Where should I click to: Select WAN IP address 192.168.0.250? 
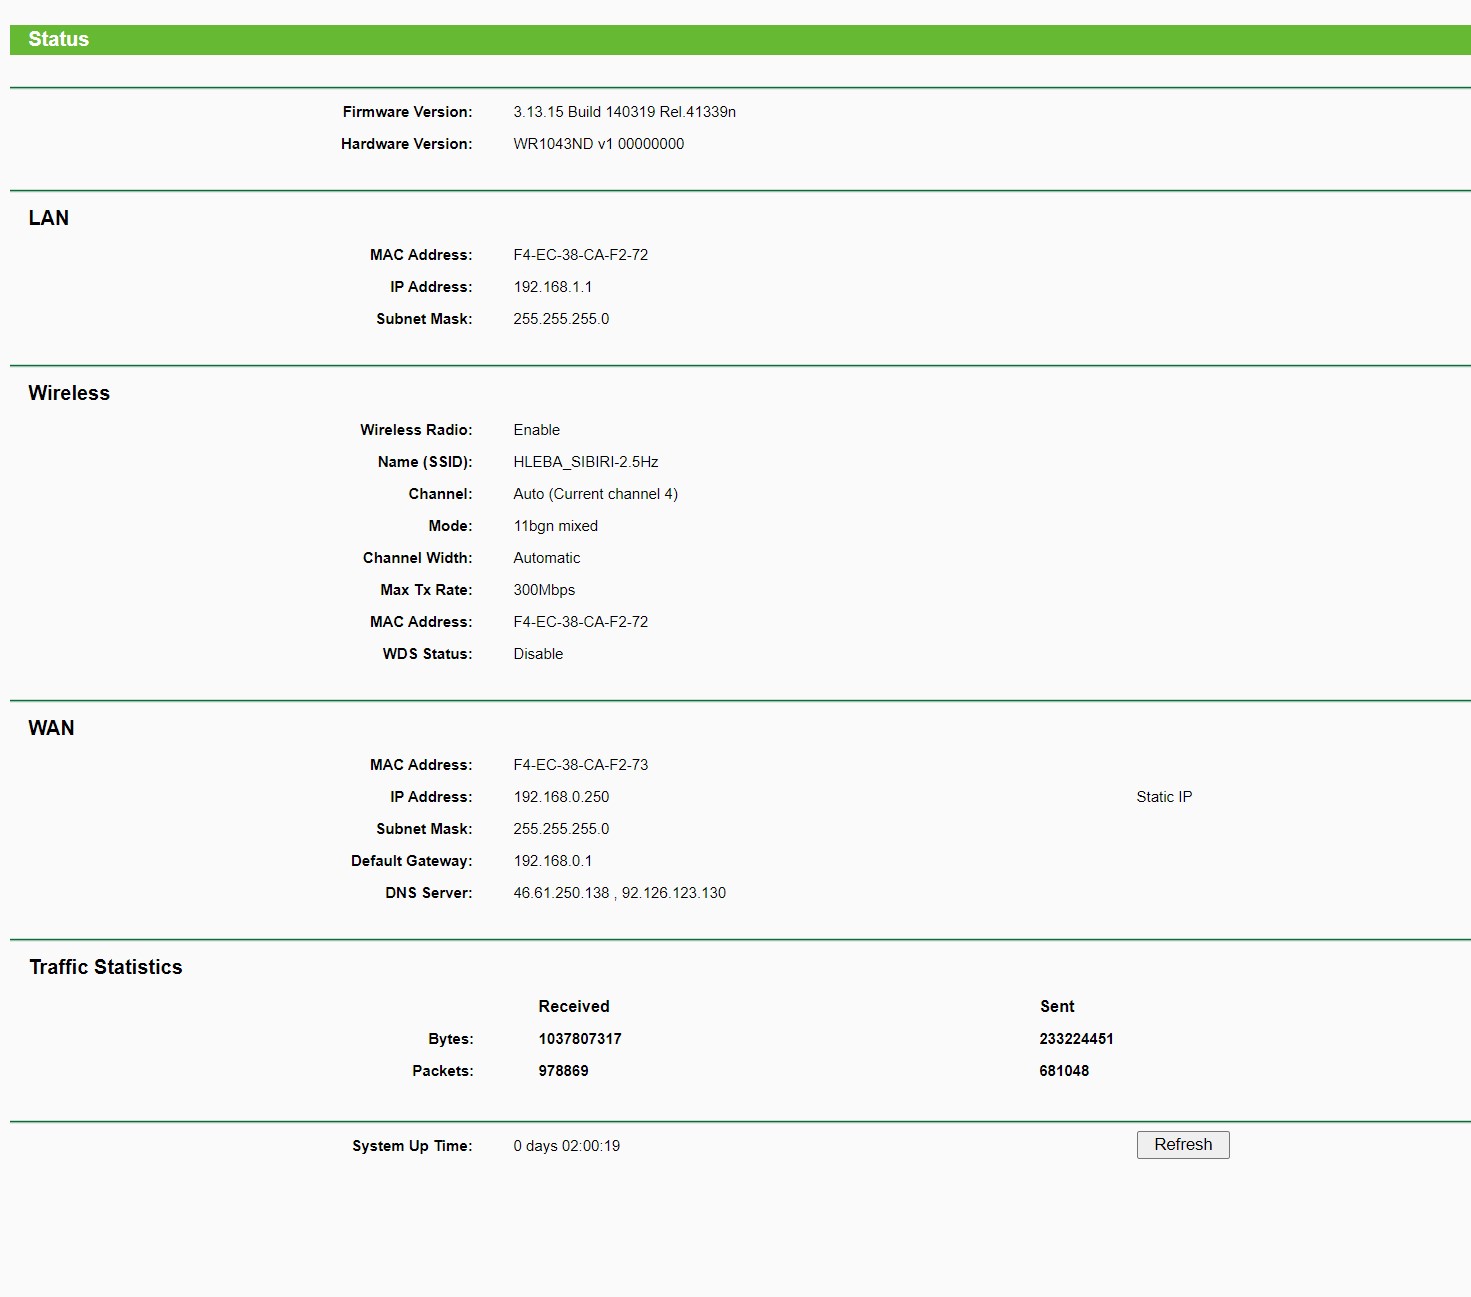click(x=562, y=797)
